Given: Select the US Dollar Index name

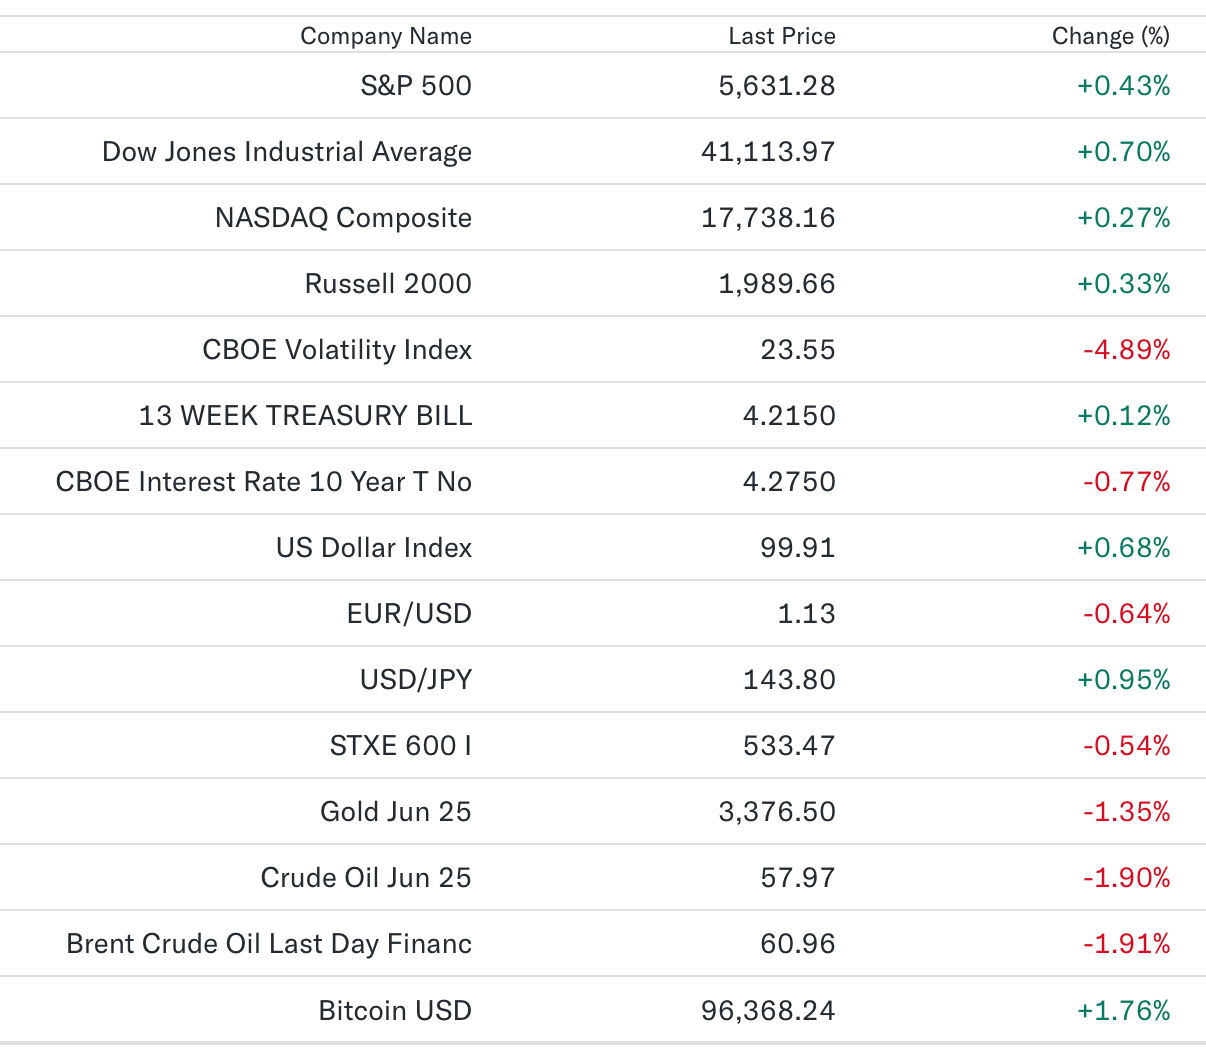Looking at the screenshot, I should click(x=374, y=548).
